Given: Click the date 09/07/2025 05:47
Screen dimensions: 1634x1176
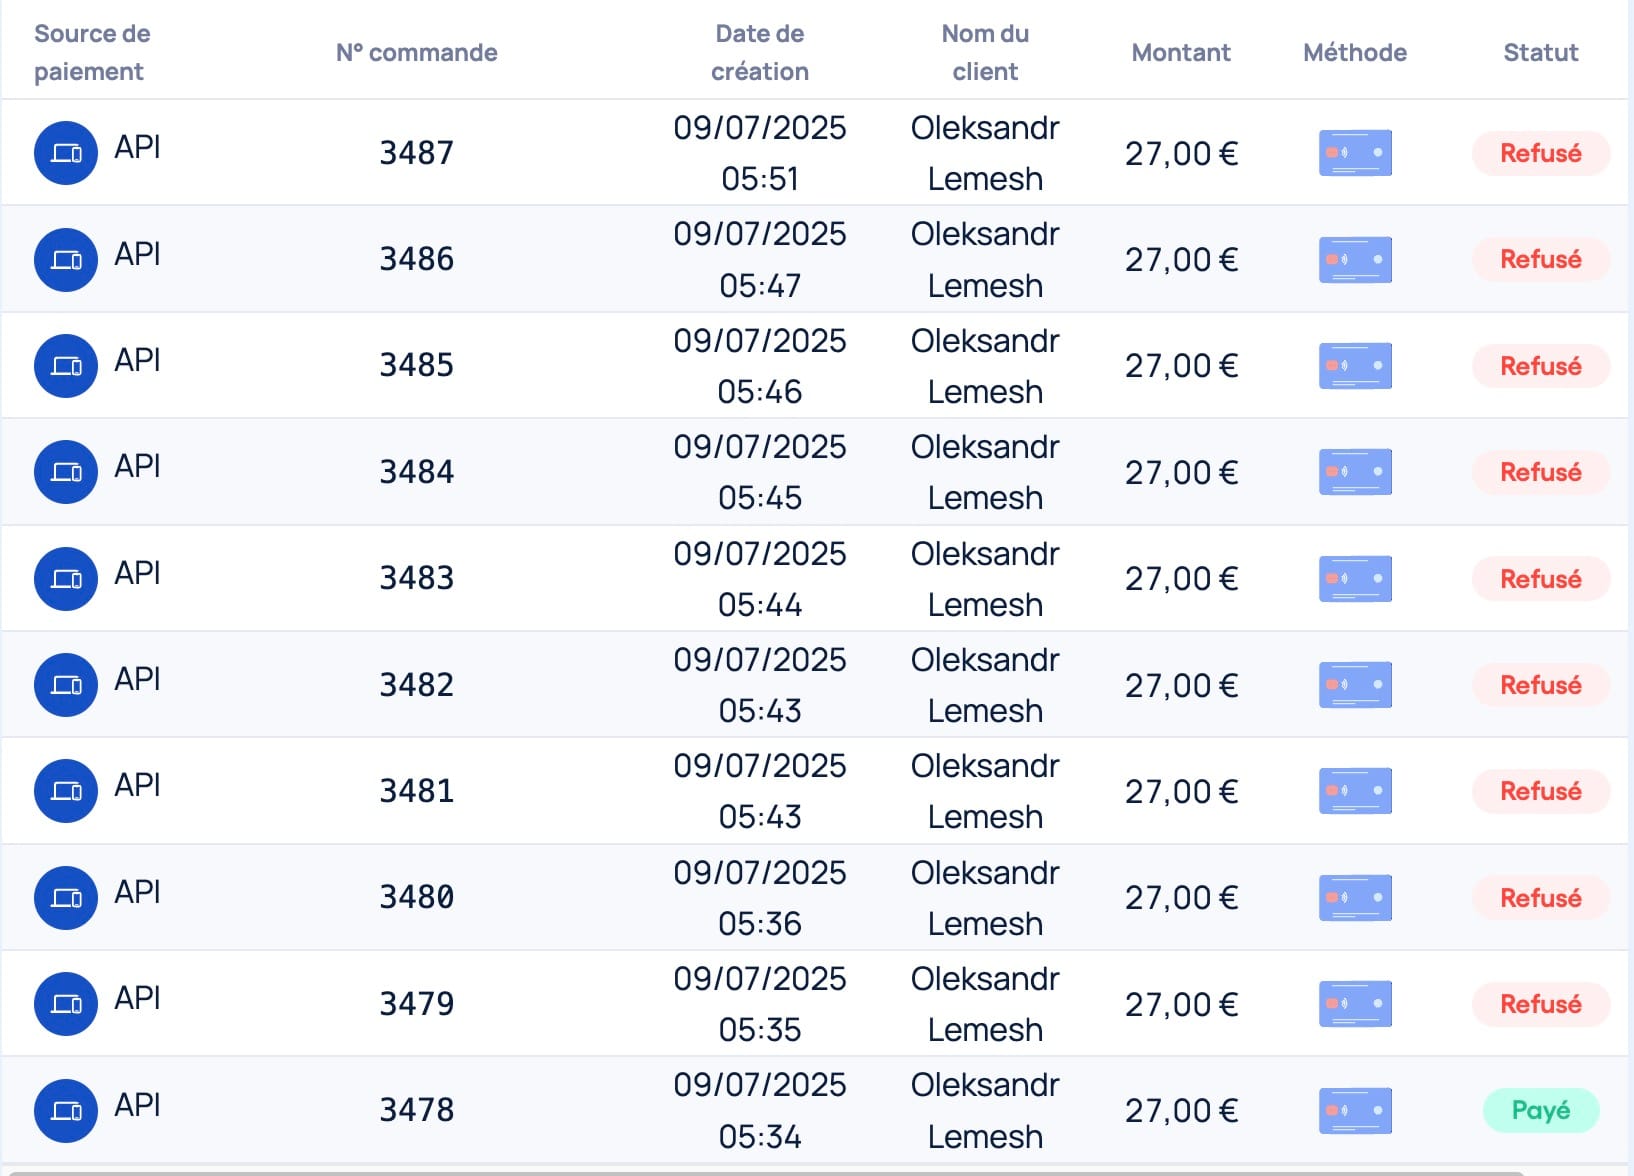Looking at the screenshot, I should pyautogui.click(x=760, y=260).
